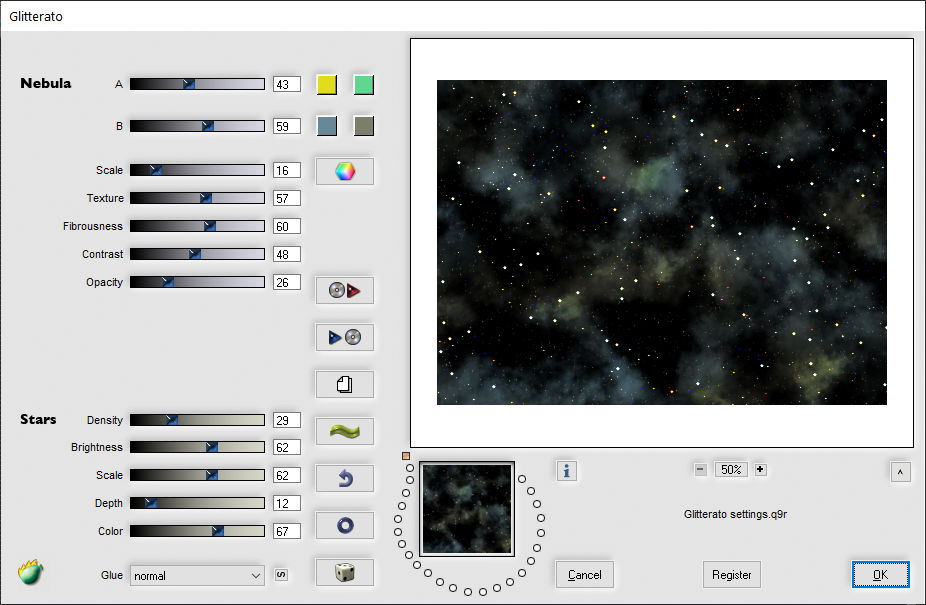926x605 pixels.
Task: Pick the blue-gray Nebula B color swatch
Action: tap(327, 126)
